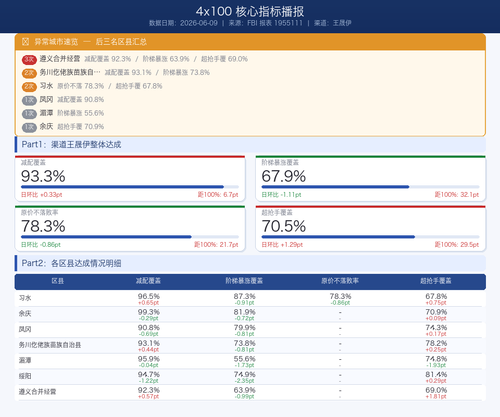Screen dimensions: 500x417
Task: Click the grey "1次" badge next to 湄潭
Action: coord(29,114)
